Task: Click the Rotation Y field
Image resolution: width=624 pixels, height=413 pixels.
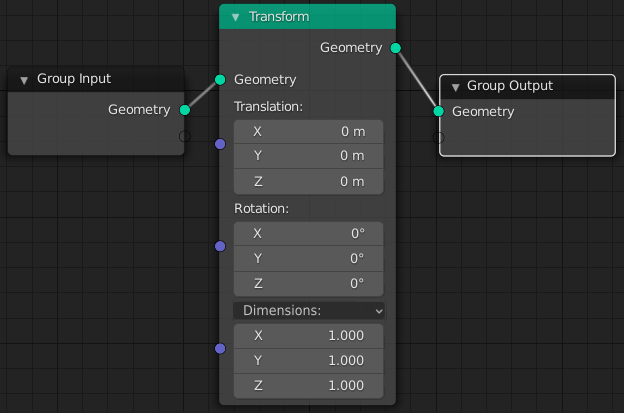Action: pos(308,259)
